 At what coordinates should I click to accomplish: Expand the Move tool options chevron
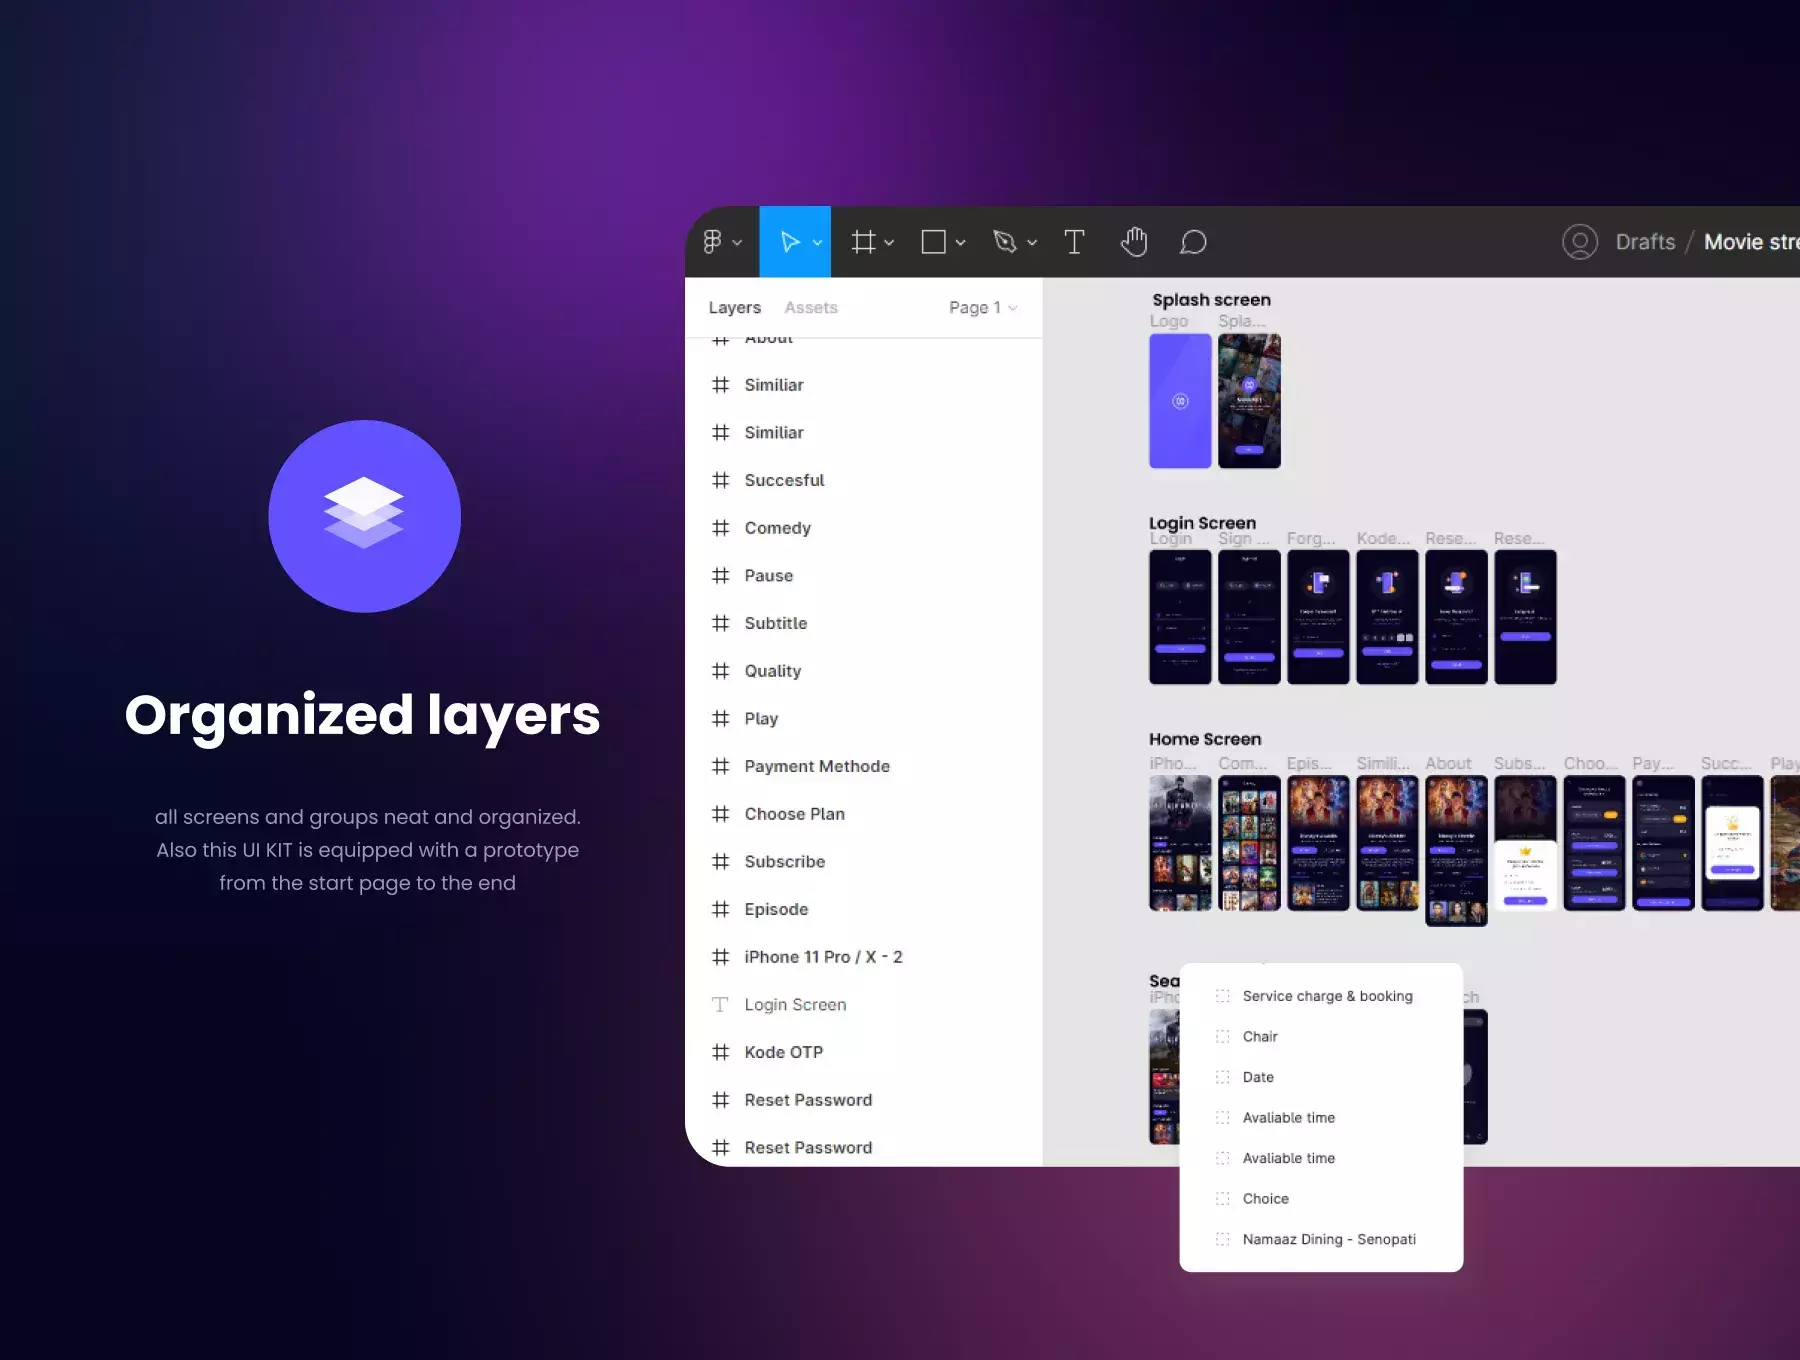pos(817,243)
